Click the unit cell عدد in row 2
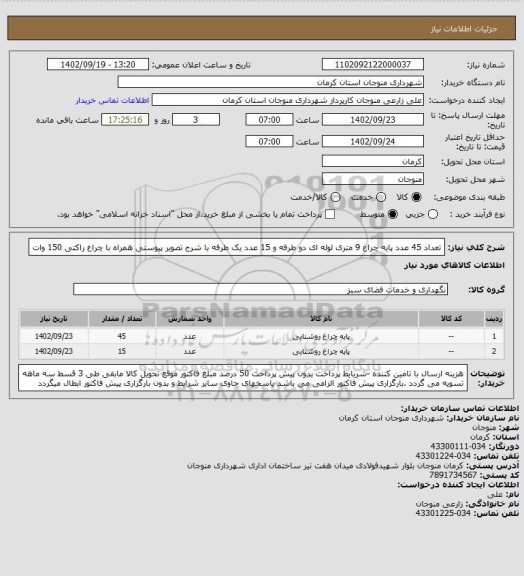 tap(190, 351)
